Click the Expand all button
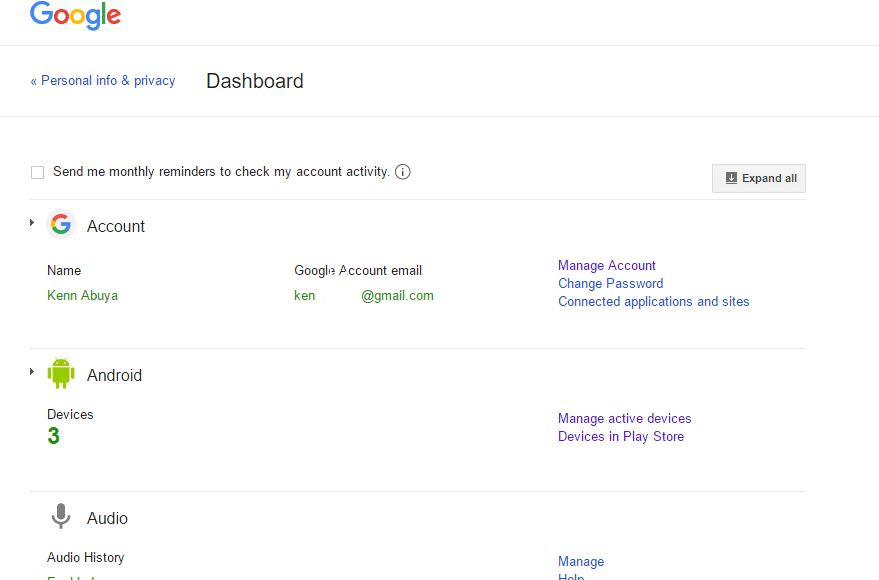Image resolution: width=879 pixels, height=580 pixels. (x=758, y=178)
